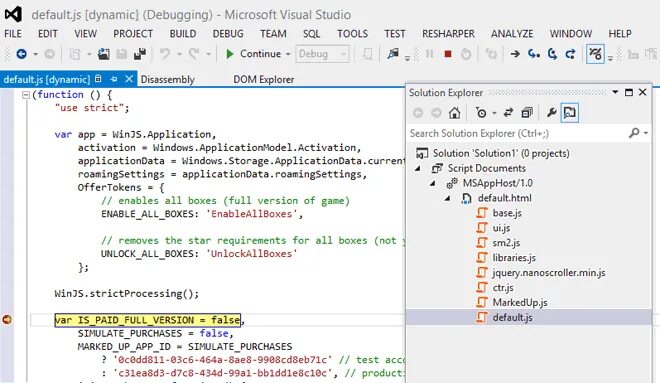Select libraries.js in Solution Explorer
This screenshot has width=660, height=383.
coord(514,258)
